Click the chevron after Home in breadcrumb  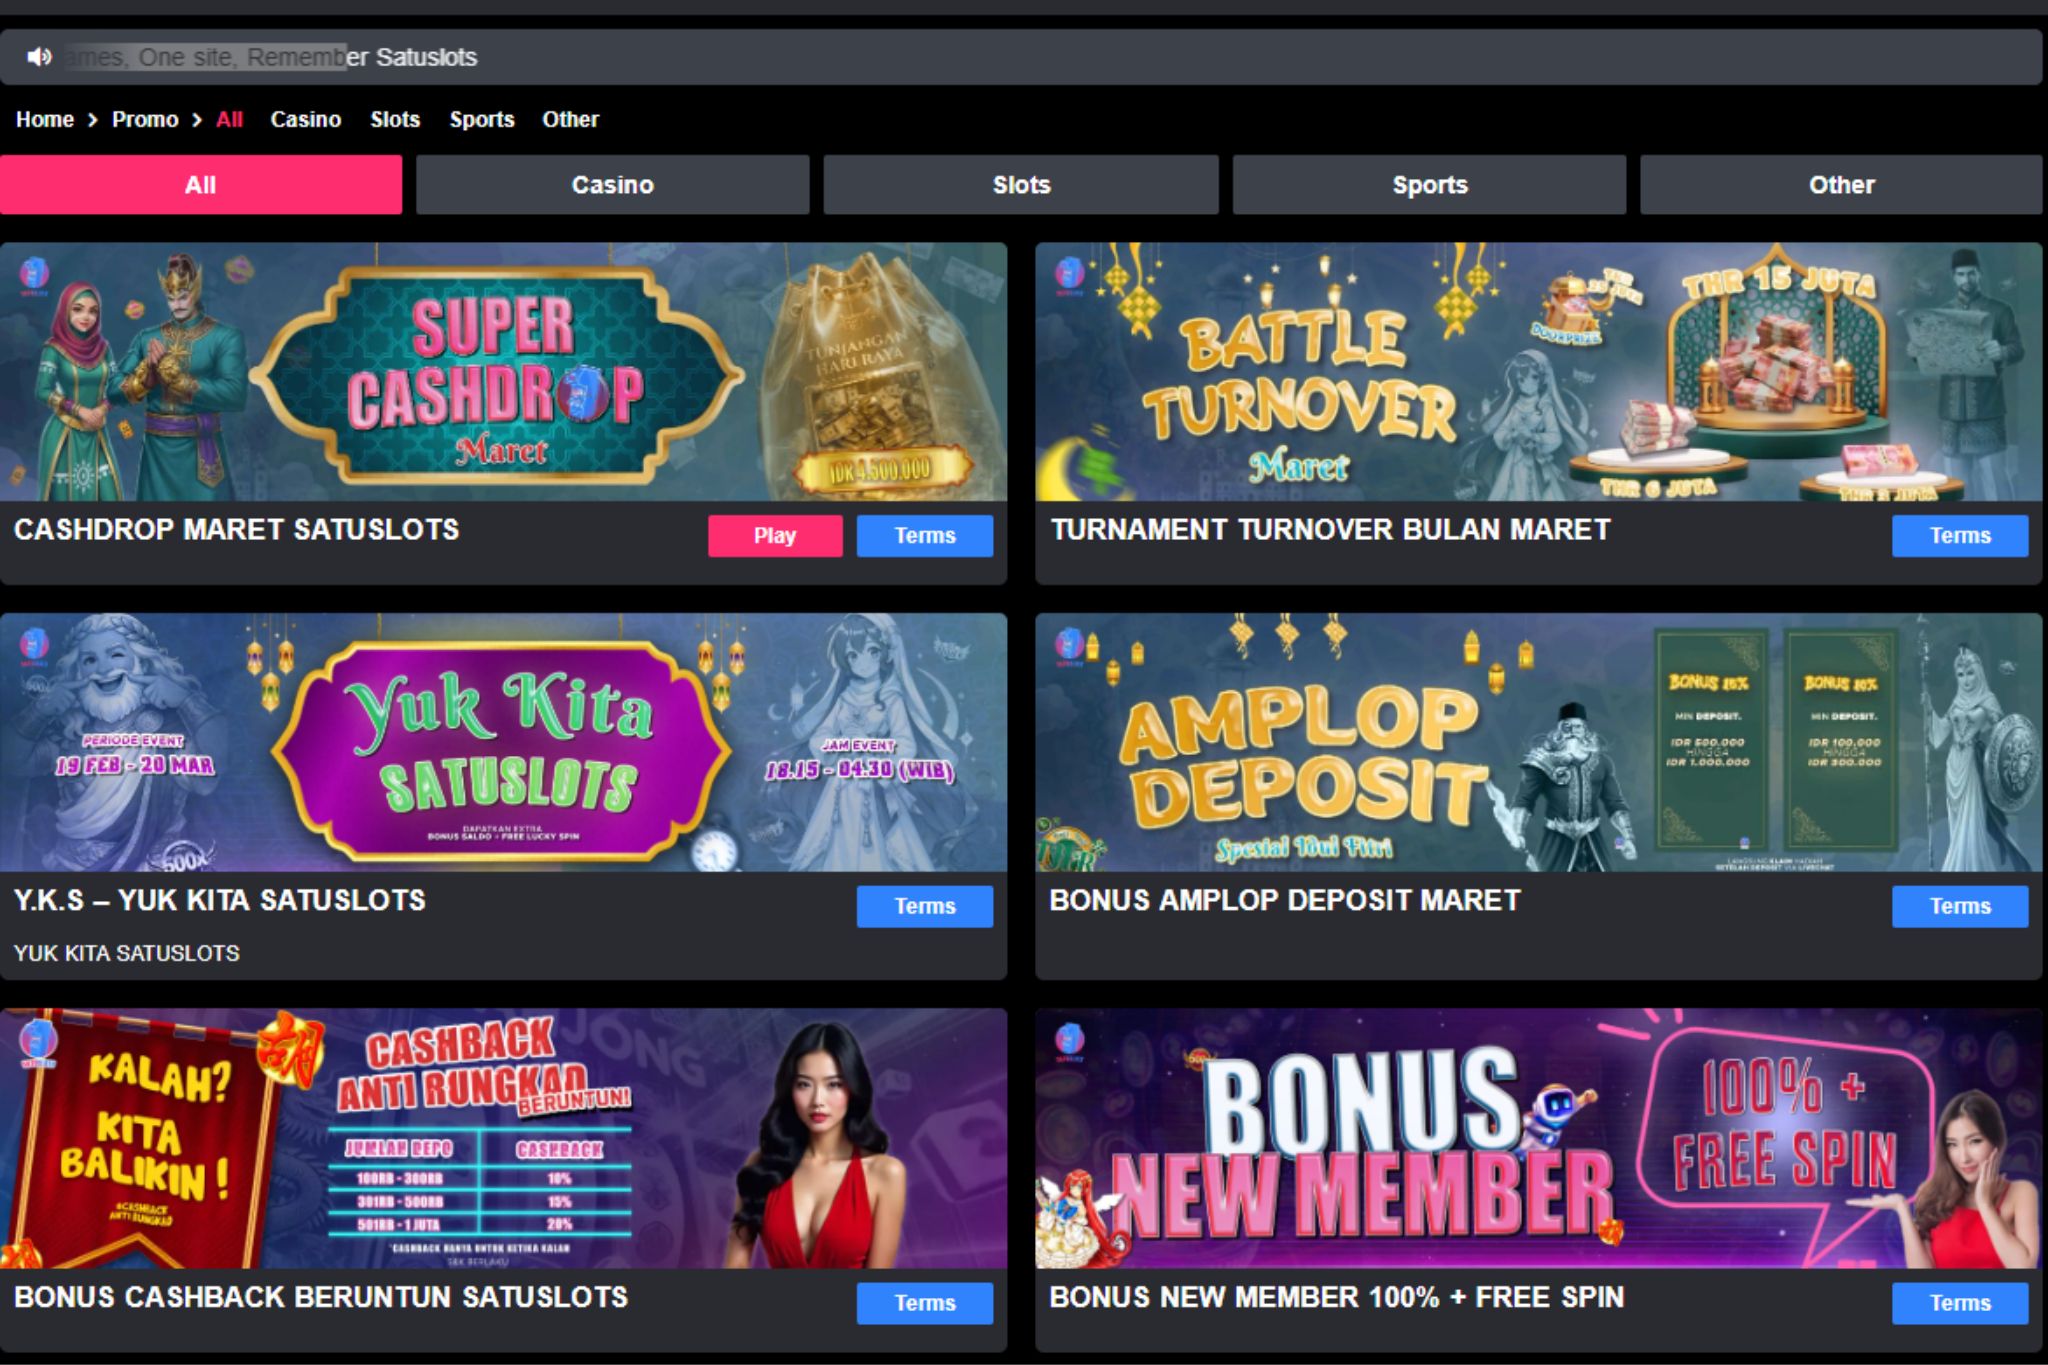[93, 120]
